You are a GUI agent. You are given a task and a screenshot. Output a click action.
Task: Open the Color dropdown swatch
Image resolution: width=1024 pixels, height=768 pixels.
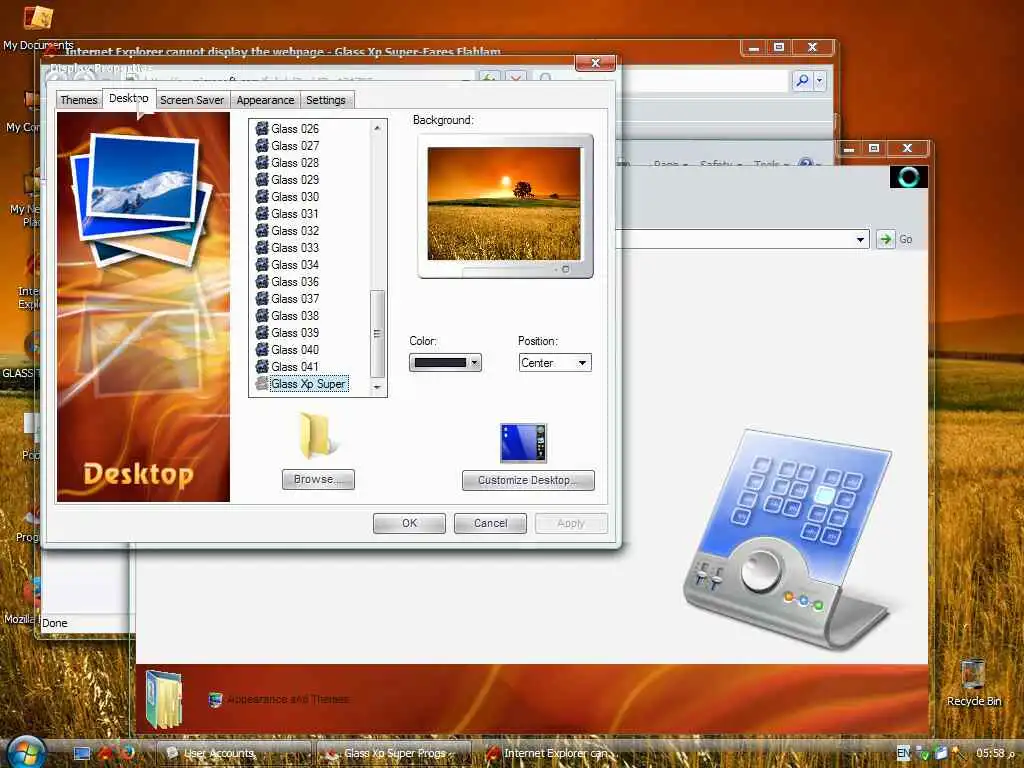445,362
